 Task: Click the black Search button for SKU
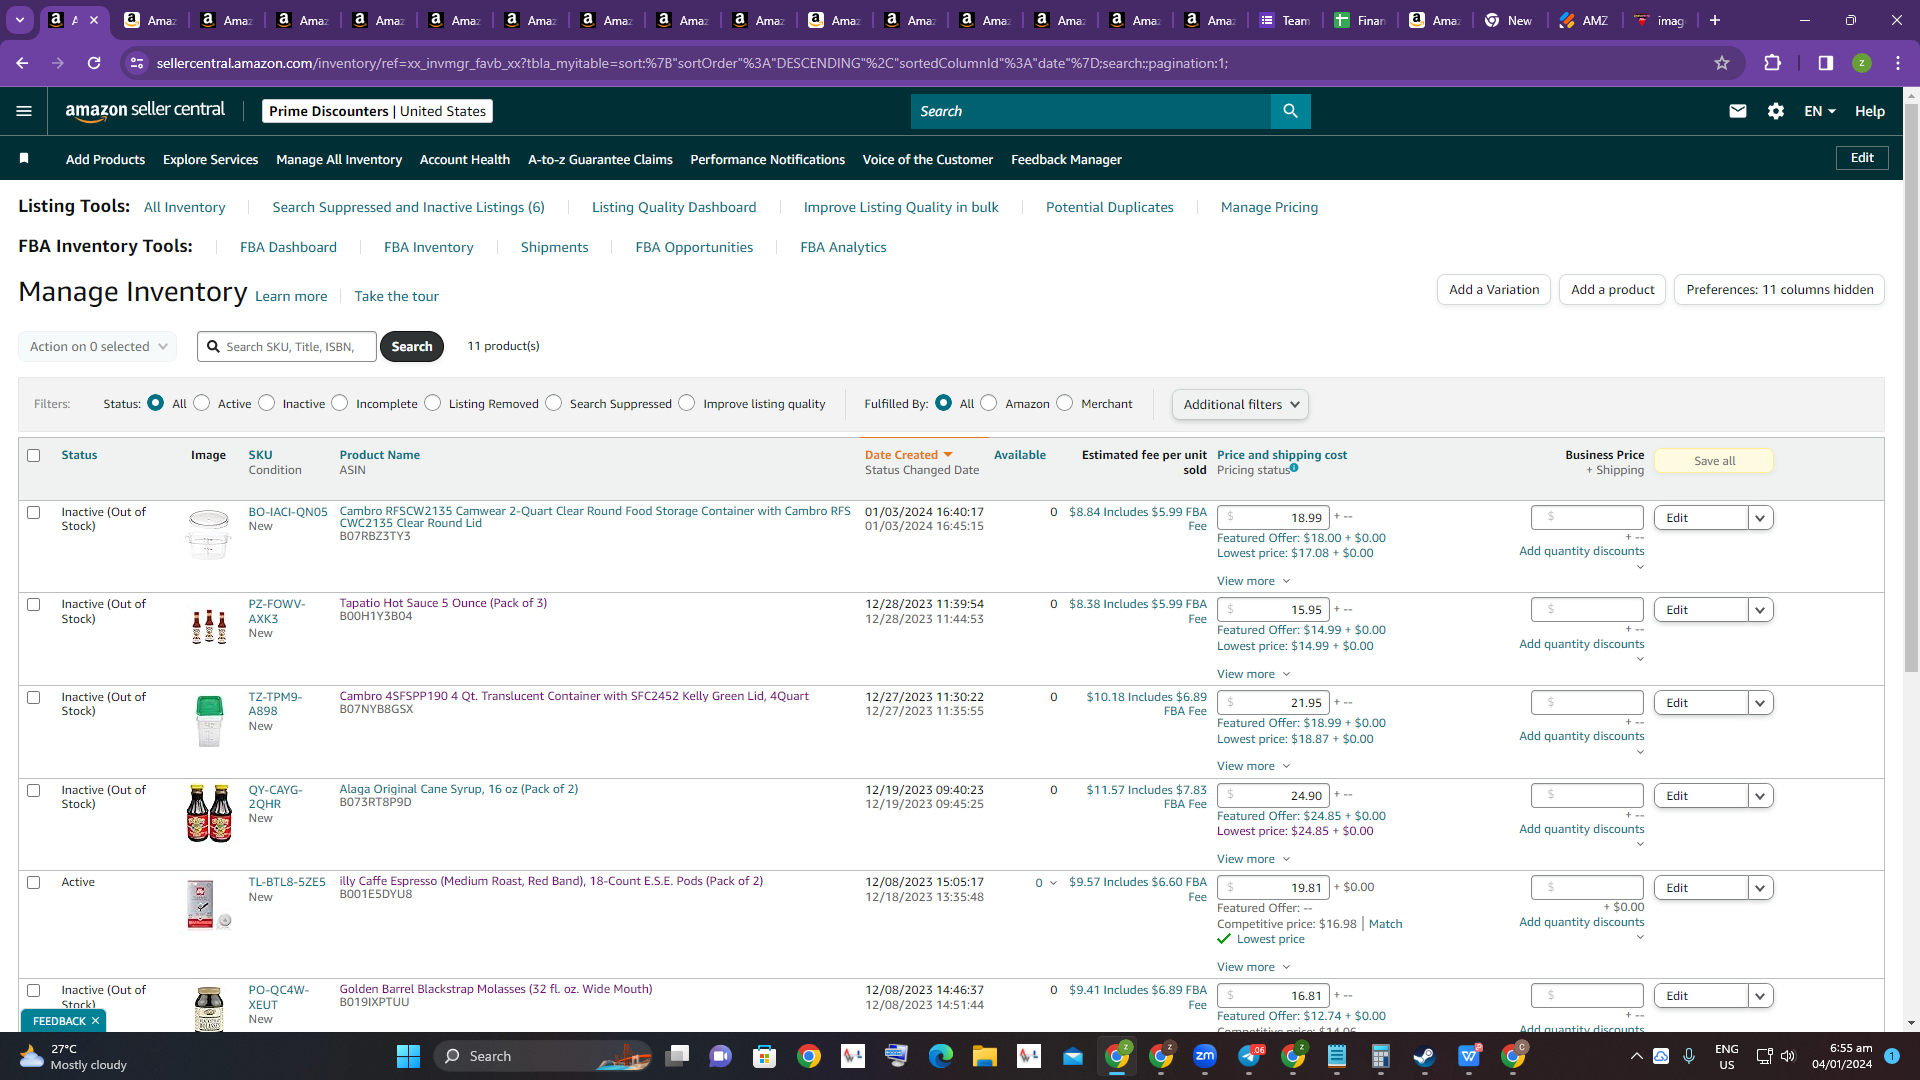point(412,346)
